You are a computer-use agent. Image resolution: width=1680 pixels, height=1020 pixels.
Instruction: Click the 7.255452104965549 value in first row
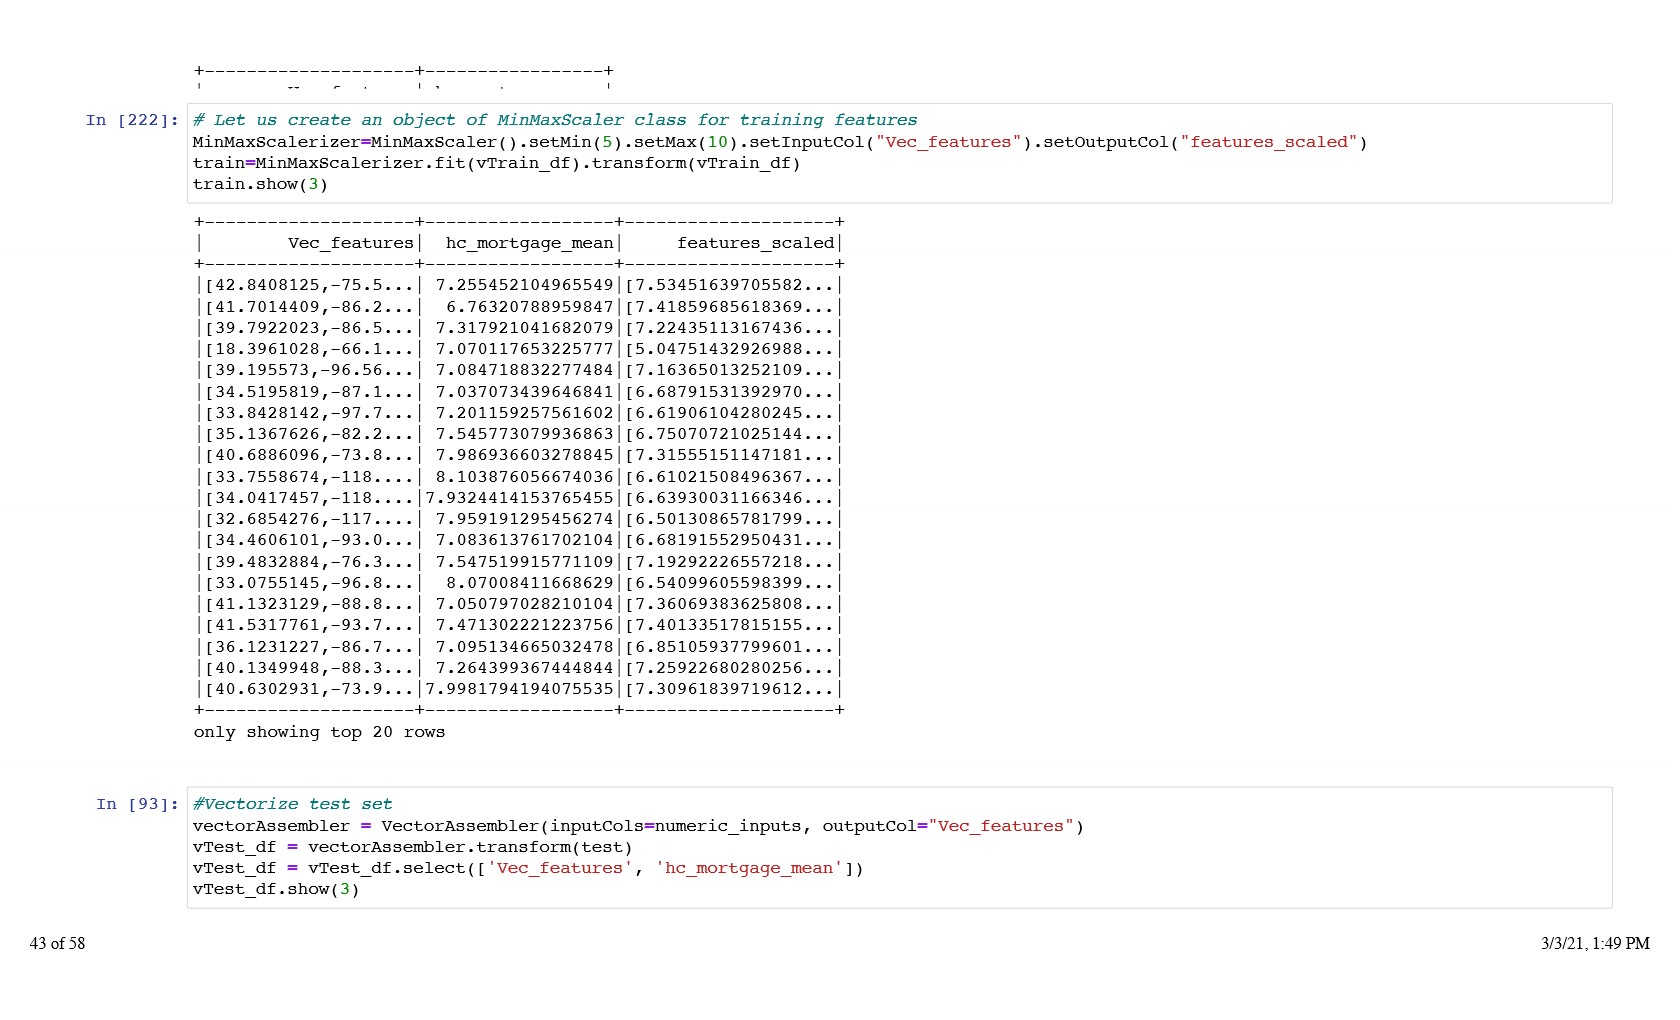pyautogui.click(x=524, y=285)
